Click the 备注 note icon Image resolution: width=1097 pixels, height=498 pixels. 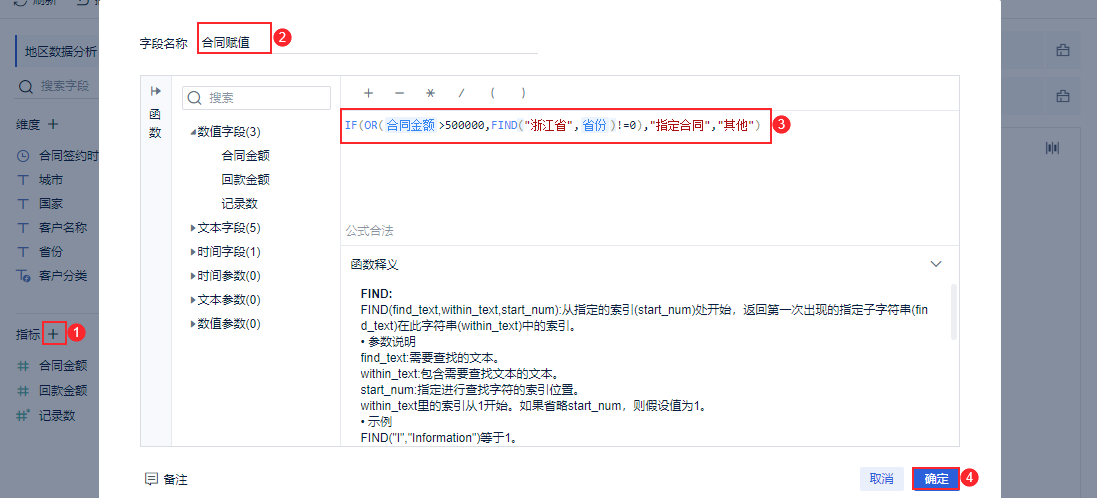[x=151, y=479]
